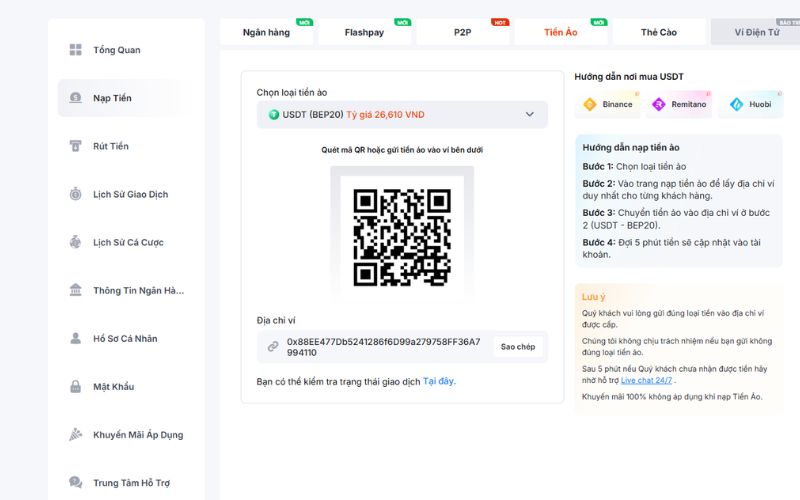Click the Lưu ý note heading
800x500 pixels.
pos(593,296)
